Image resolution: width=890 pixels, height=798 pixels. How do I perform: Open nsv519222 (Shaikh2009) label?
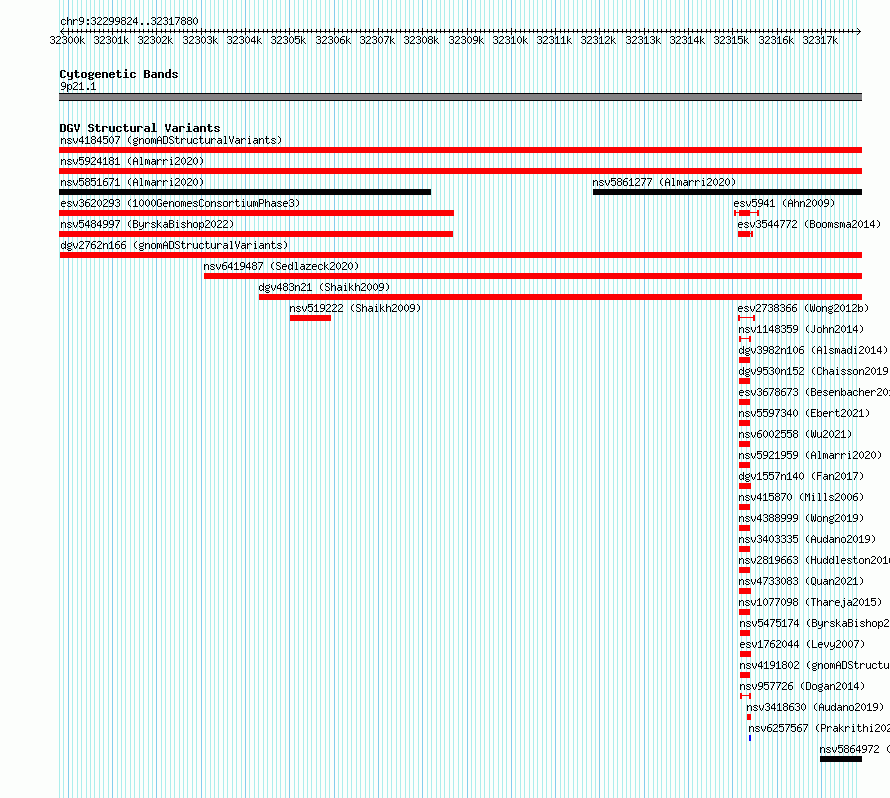click(x=355, y=308)
